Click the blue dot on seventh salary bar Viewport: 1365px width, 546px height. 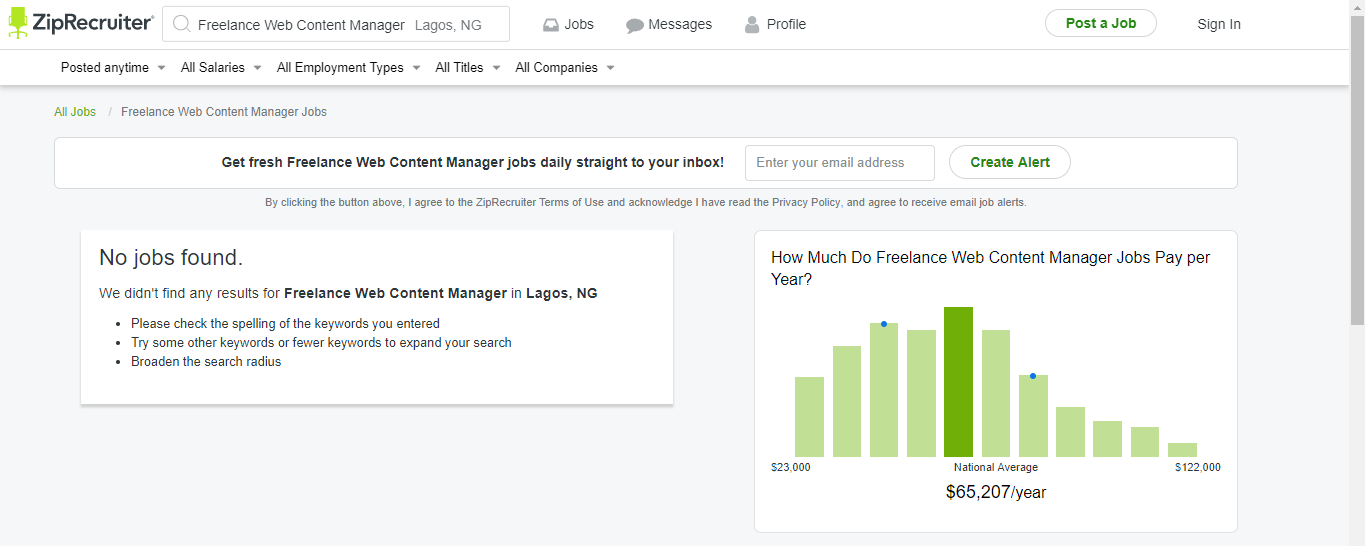(x=1033, y=376)
